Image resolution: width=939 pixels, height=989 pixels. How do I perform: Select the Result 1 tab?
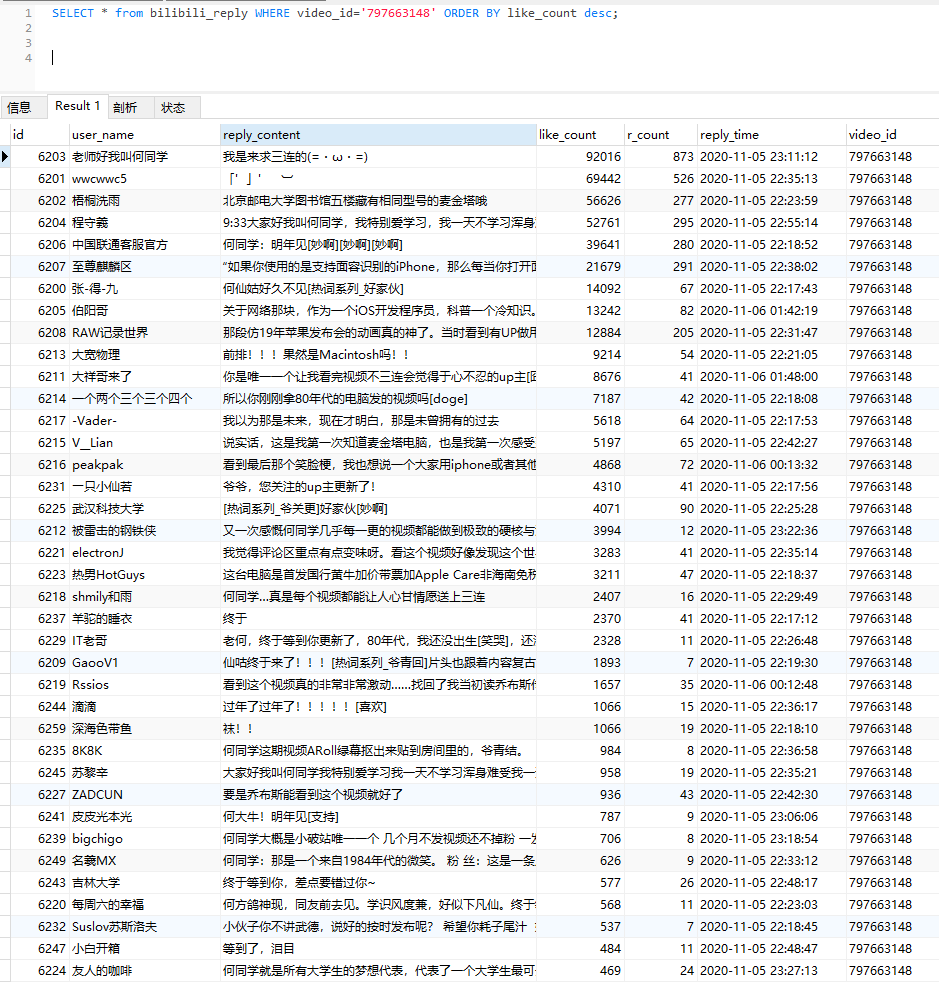point(78,106)
